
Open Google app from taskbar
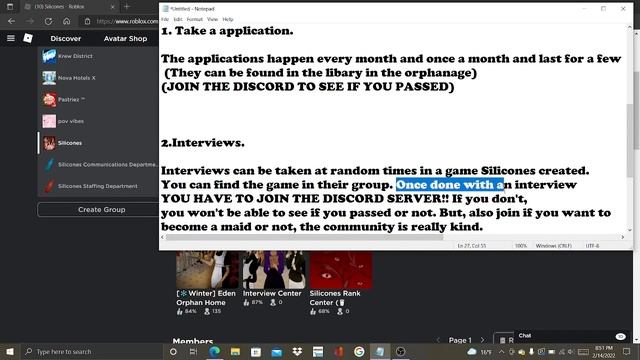pos(359,351)
